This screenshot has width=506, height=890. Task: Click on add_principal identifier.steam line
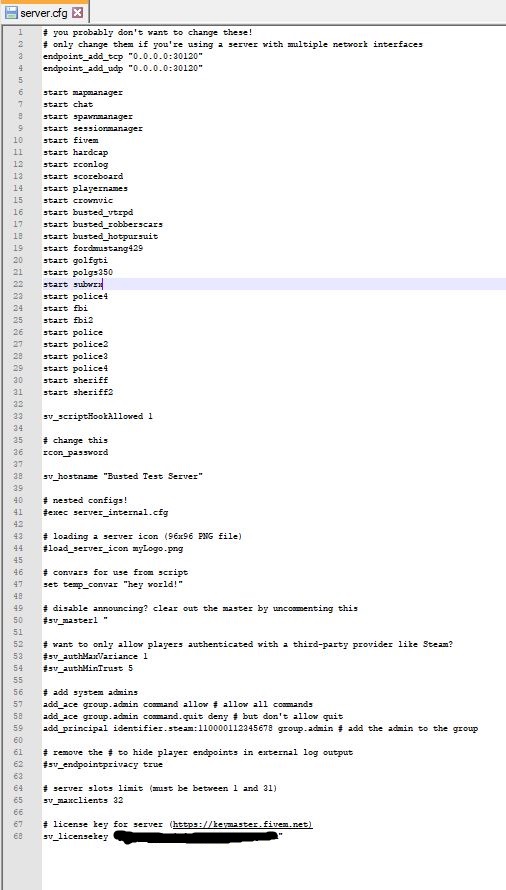click(x=260, y=728)
